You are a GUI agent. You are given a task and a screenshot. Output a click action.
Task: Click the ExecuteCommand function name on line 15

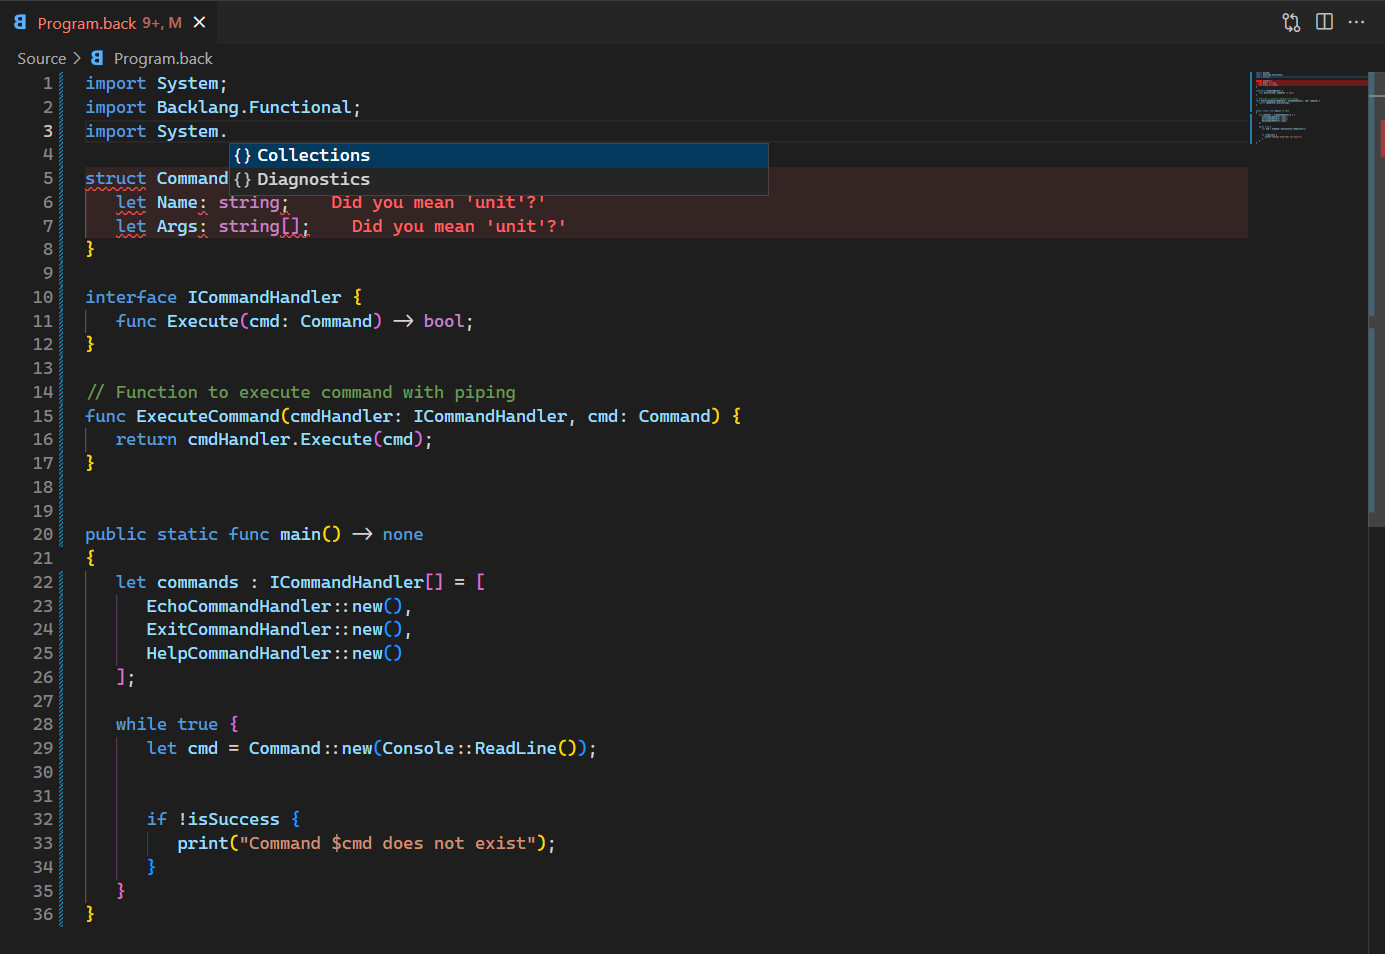tap(207, 416)
